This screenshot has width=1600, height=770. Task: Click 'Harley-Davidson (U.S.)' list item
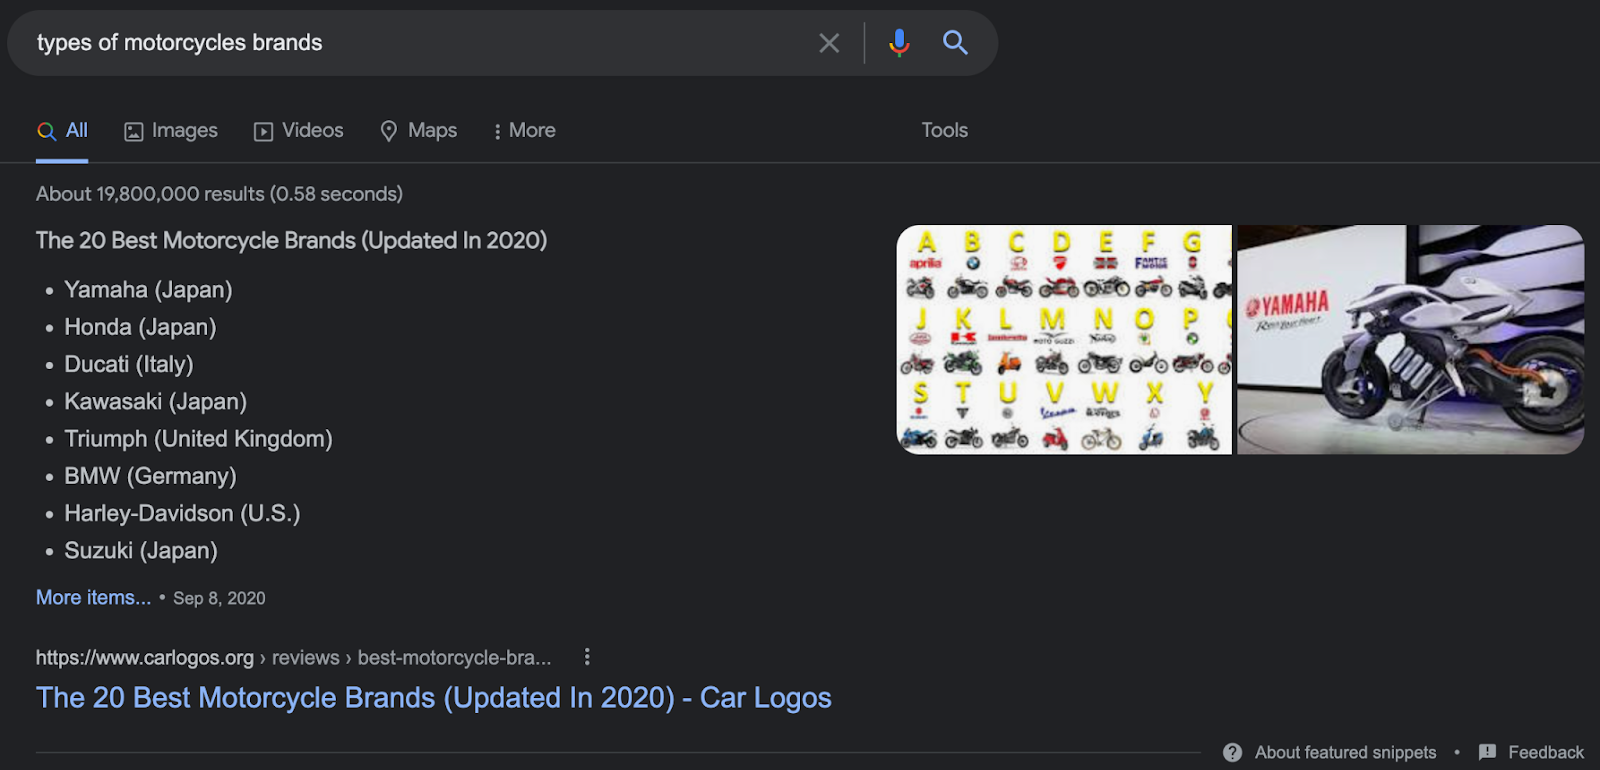click(x=182, y=513)
